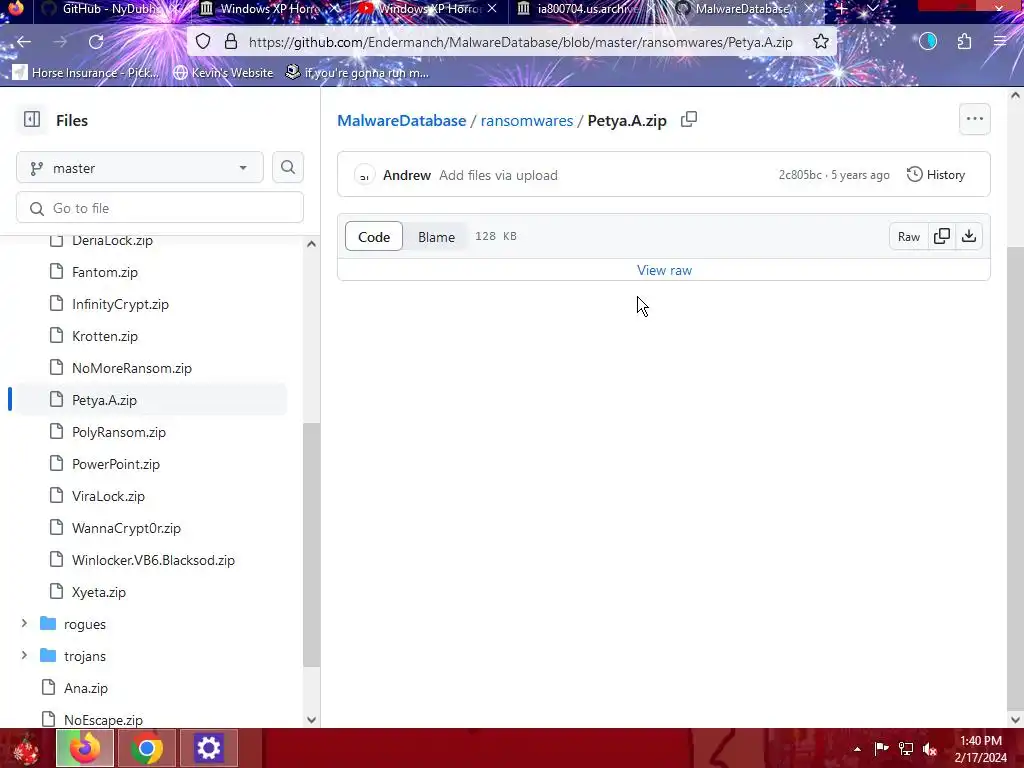
Task: Open Kevin's Website bookmark
Action: coord(223,72)
